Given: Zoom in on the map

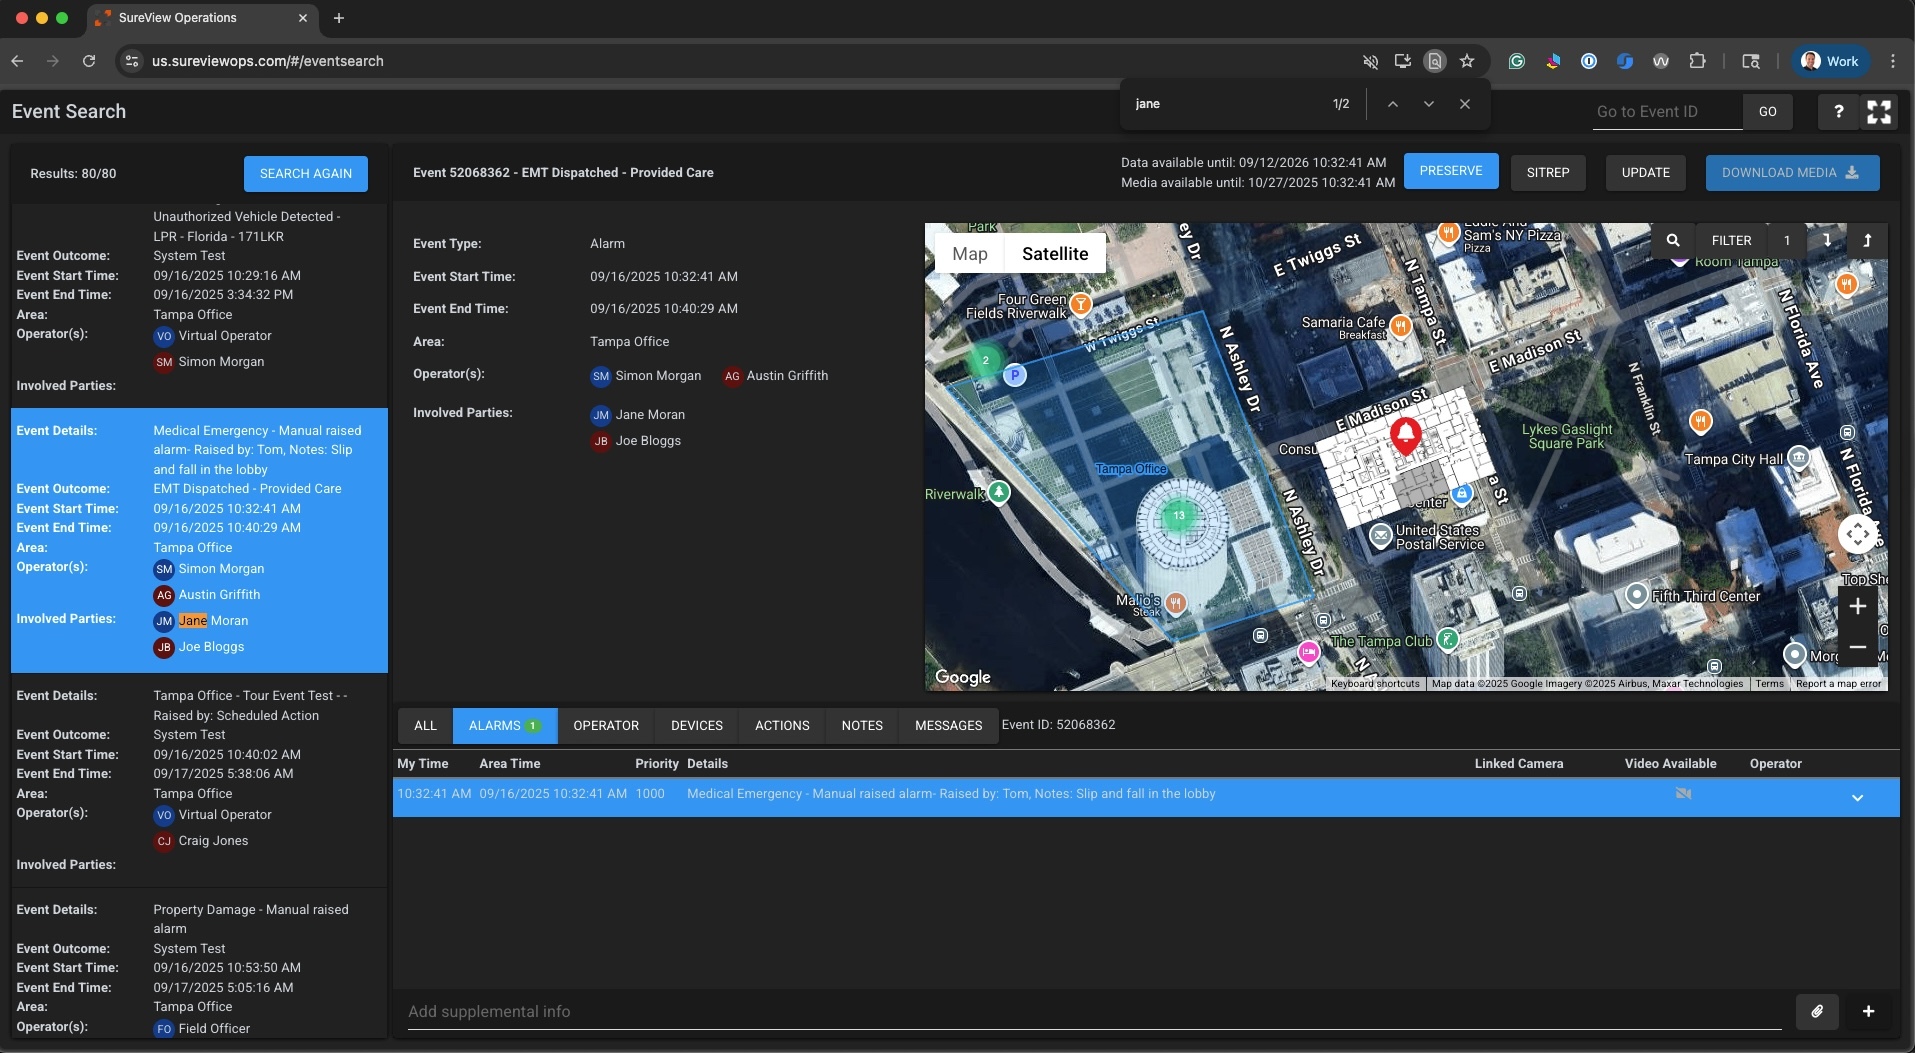Looking at the screenshot, I should point(1857,606).
